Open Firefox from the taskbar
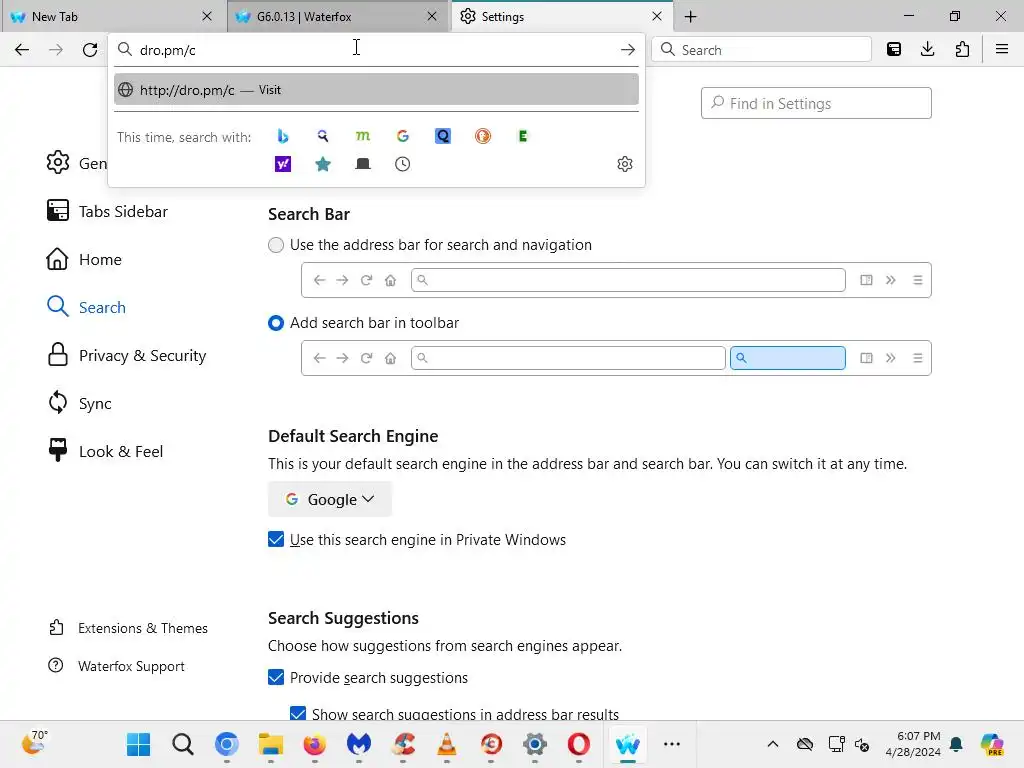The width and height of the screenshot is (1024, 768). coord(315,744)
